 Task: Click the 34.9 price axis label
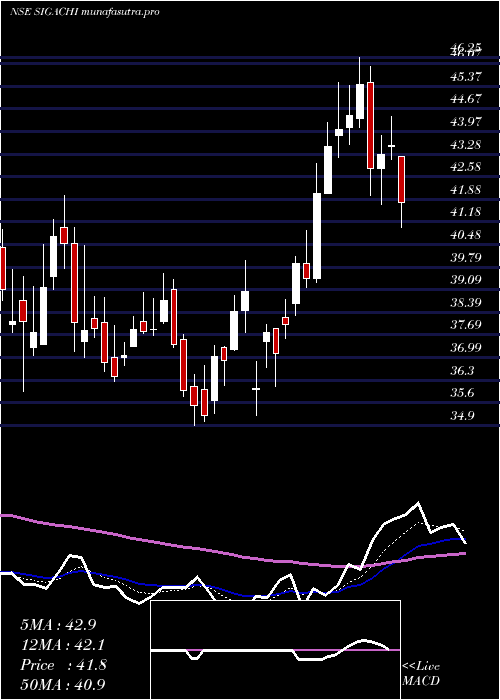[x=463, y=416]
